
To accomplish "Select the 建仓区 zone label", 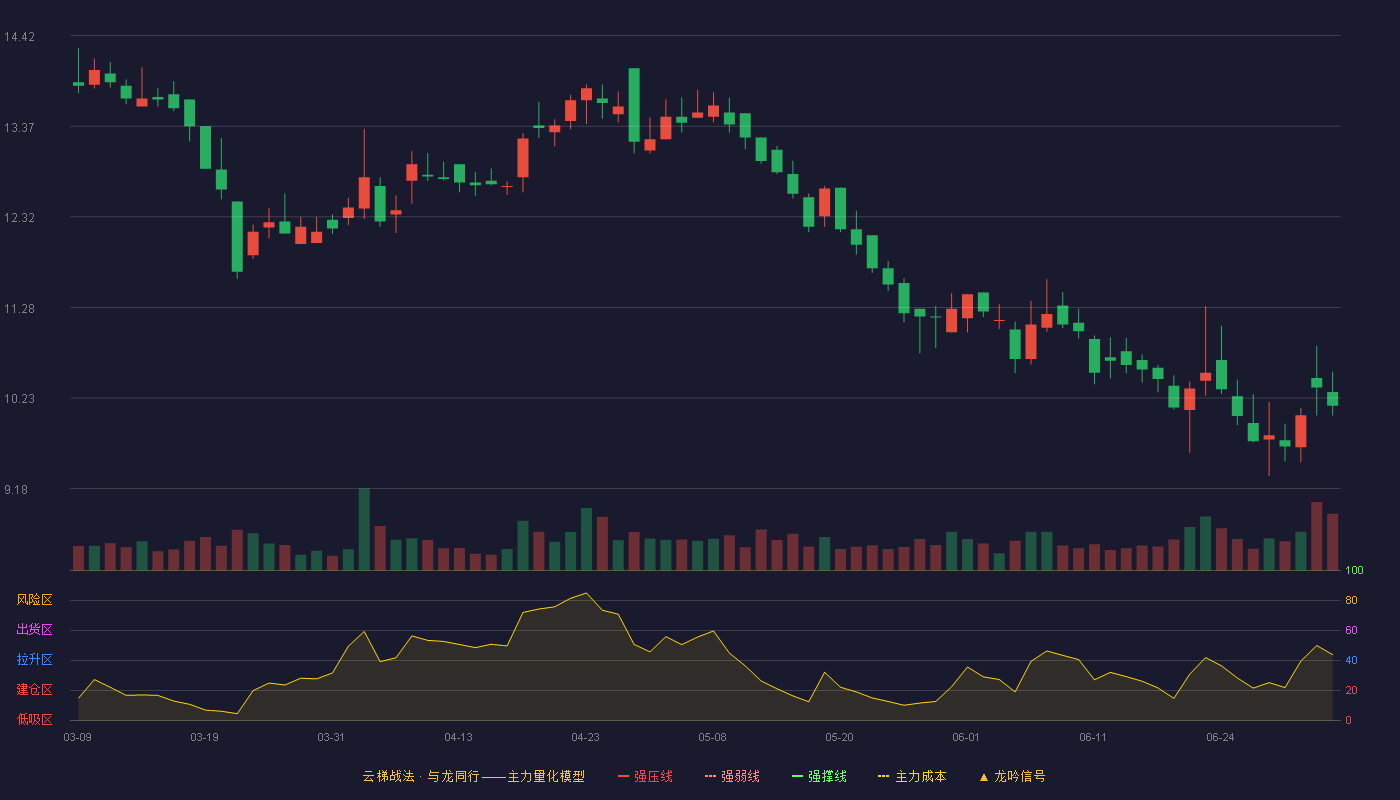I will pyautogui.click(x=34, y=690).
